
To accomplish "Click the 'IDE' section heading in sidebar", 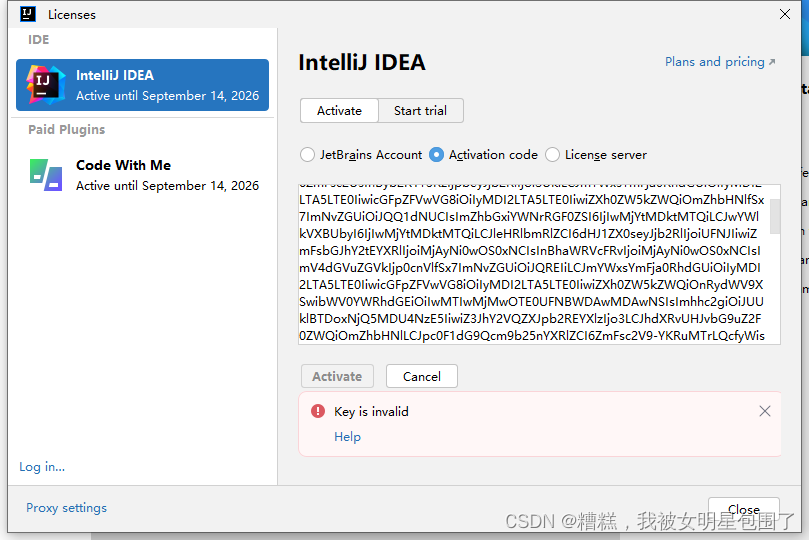I will 39,40.
